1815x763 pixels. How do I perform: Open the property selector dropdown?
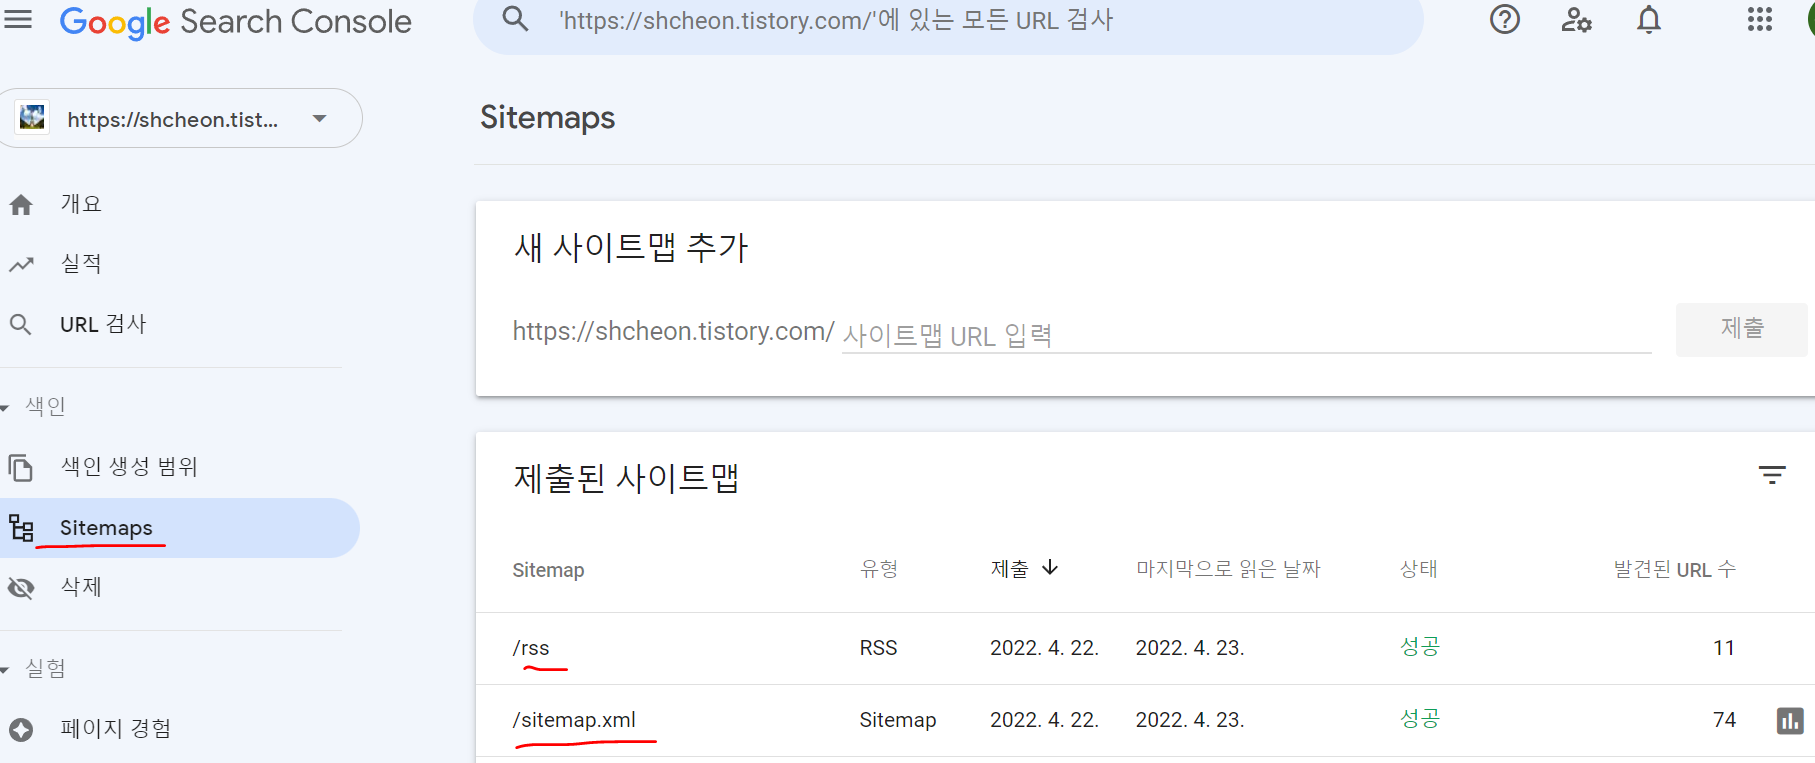click(181, 118)
